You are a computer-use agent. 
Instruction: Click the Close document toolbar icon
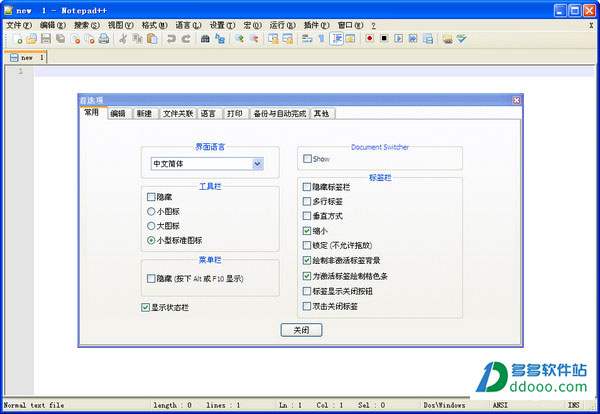75,39
